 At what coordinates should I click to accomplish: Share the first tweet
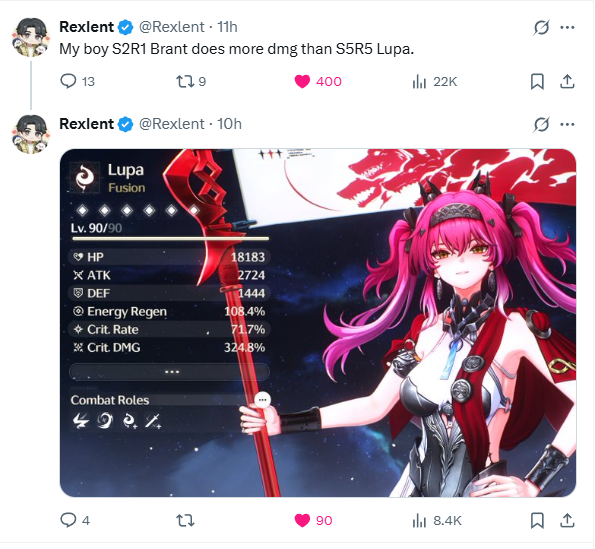(x=567, y=82)
